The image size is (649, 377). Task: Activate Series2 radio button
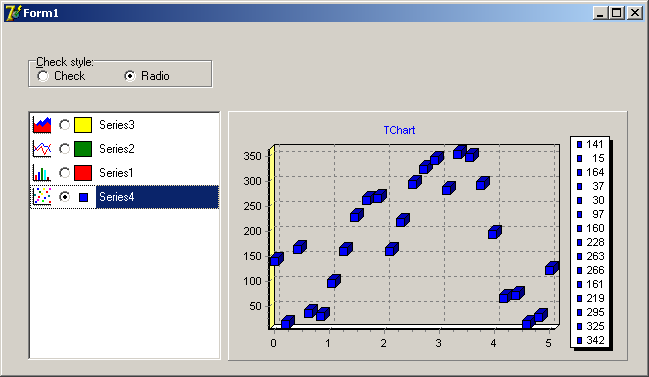64,149
